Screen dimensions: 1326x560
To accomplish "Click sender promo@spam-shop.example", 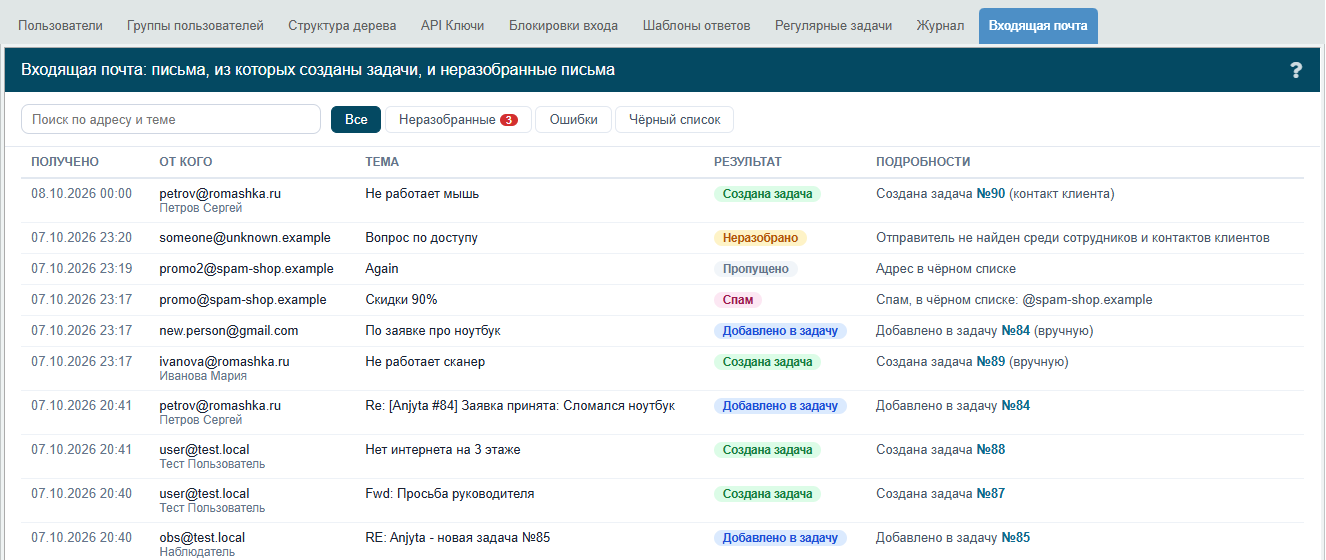I will (x=243, y=299).
